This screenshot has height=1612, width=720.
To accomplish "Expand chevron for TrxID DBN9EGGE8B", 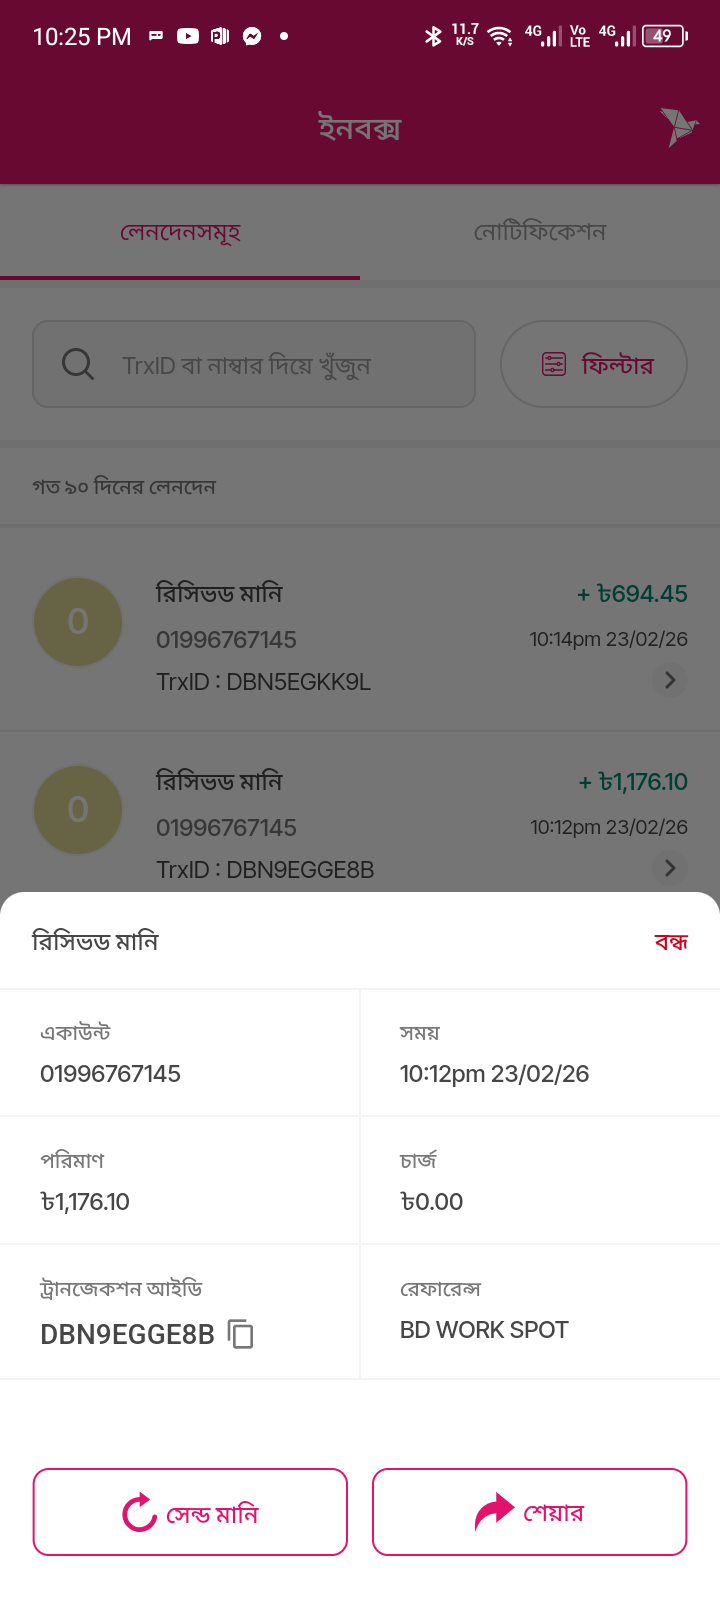I will [670, 868].
